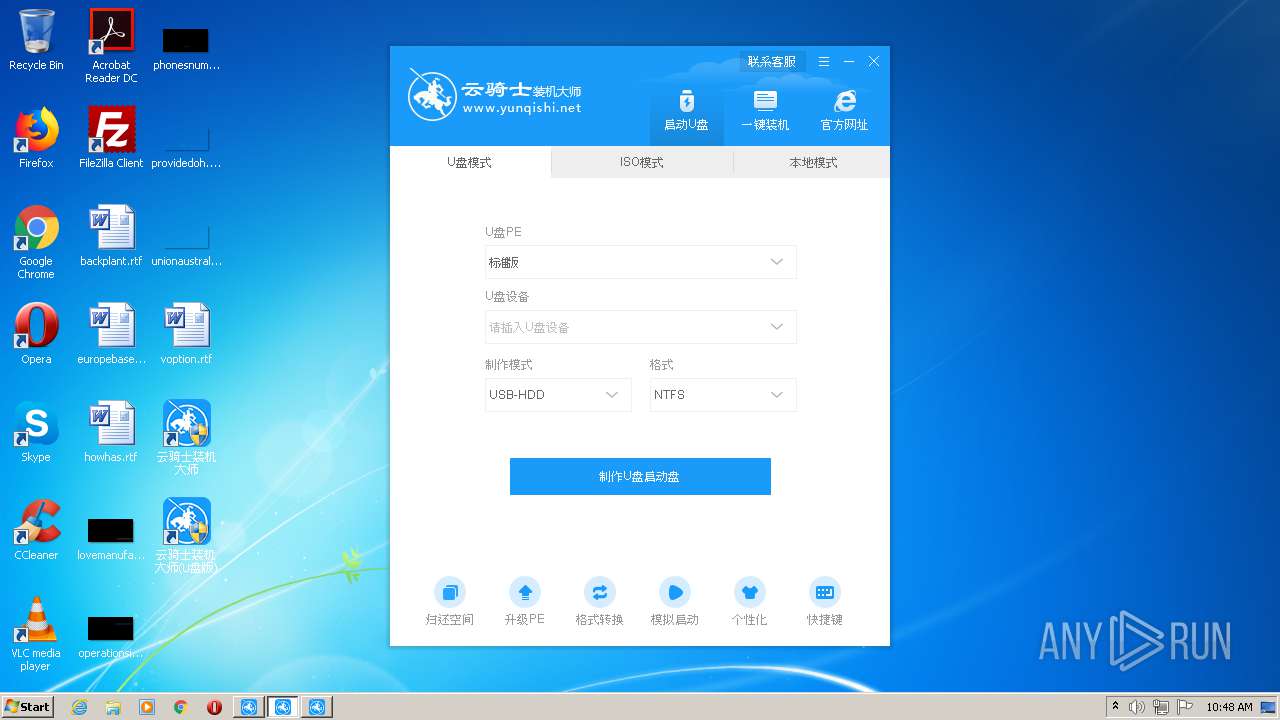
Task: Open Acrobat Reader DC desktop shortcut
Action: [x=111, y=45]
